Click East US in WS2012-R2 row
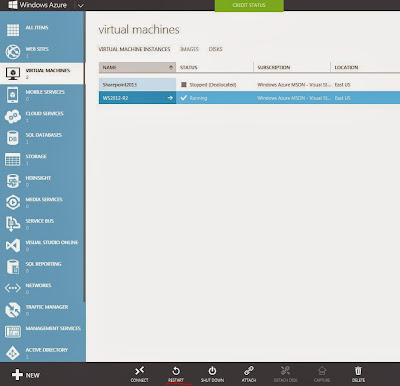The image size is (400, 386). 342,98
